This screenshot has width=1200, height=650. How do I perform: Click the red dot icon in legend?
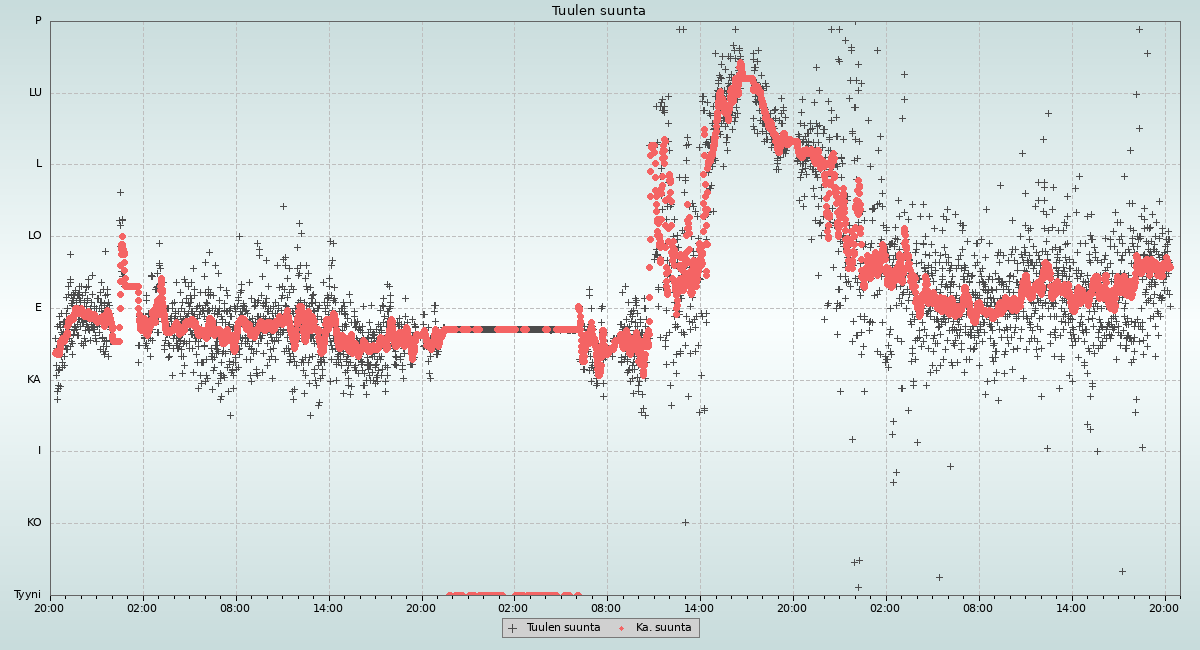(x=621, y=628)
